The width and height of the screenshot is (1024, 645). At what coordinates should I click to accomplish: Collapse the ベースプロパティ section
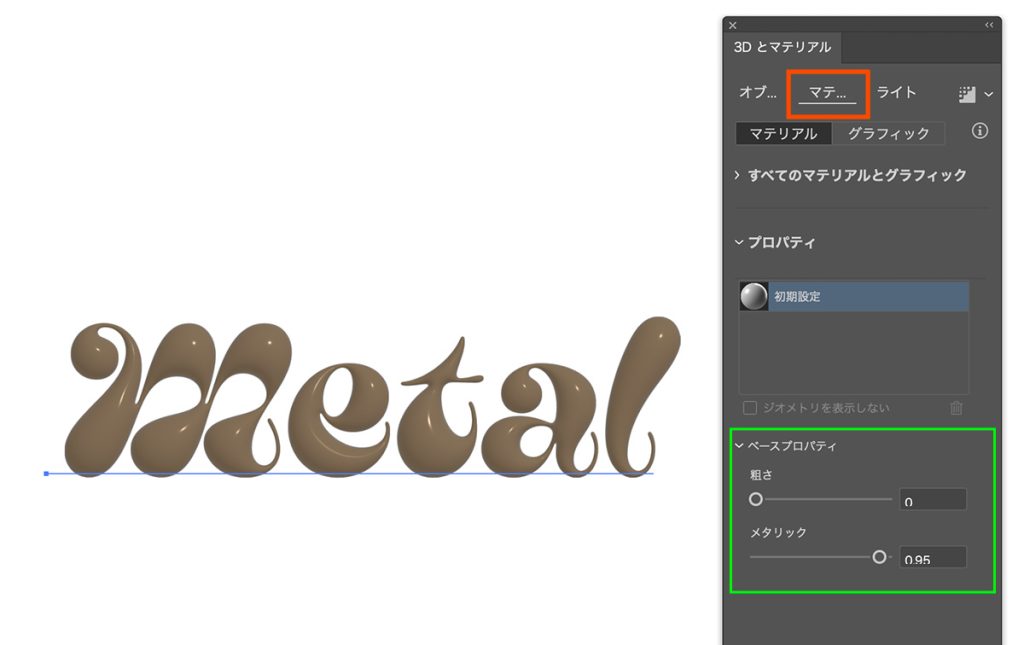[x=739, y=446]
